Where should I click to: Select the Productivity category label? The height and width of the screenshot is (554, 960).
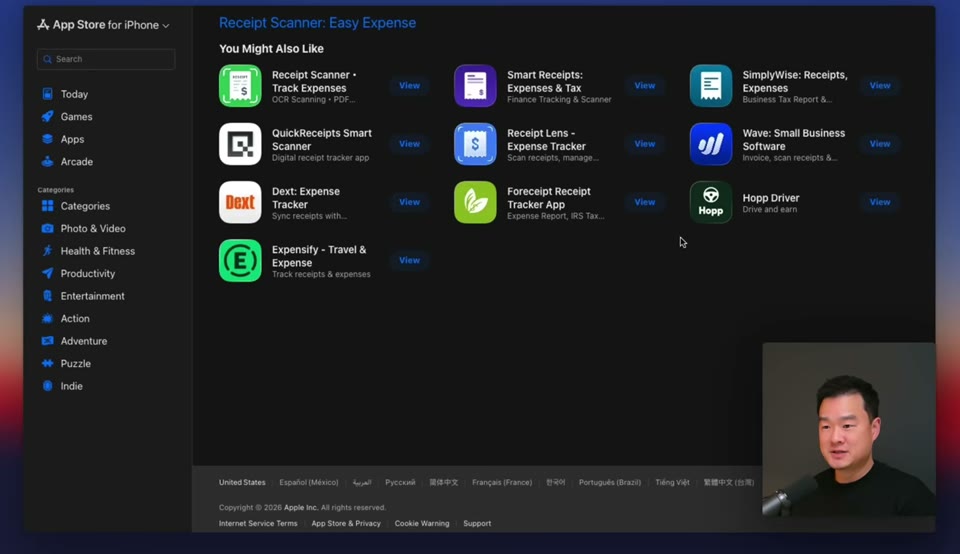(x=88, y=274)
